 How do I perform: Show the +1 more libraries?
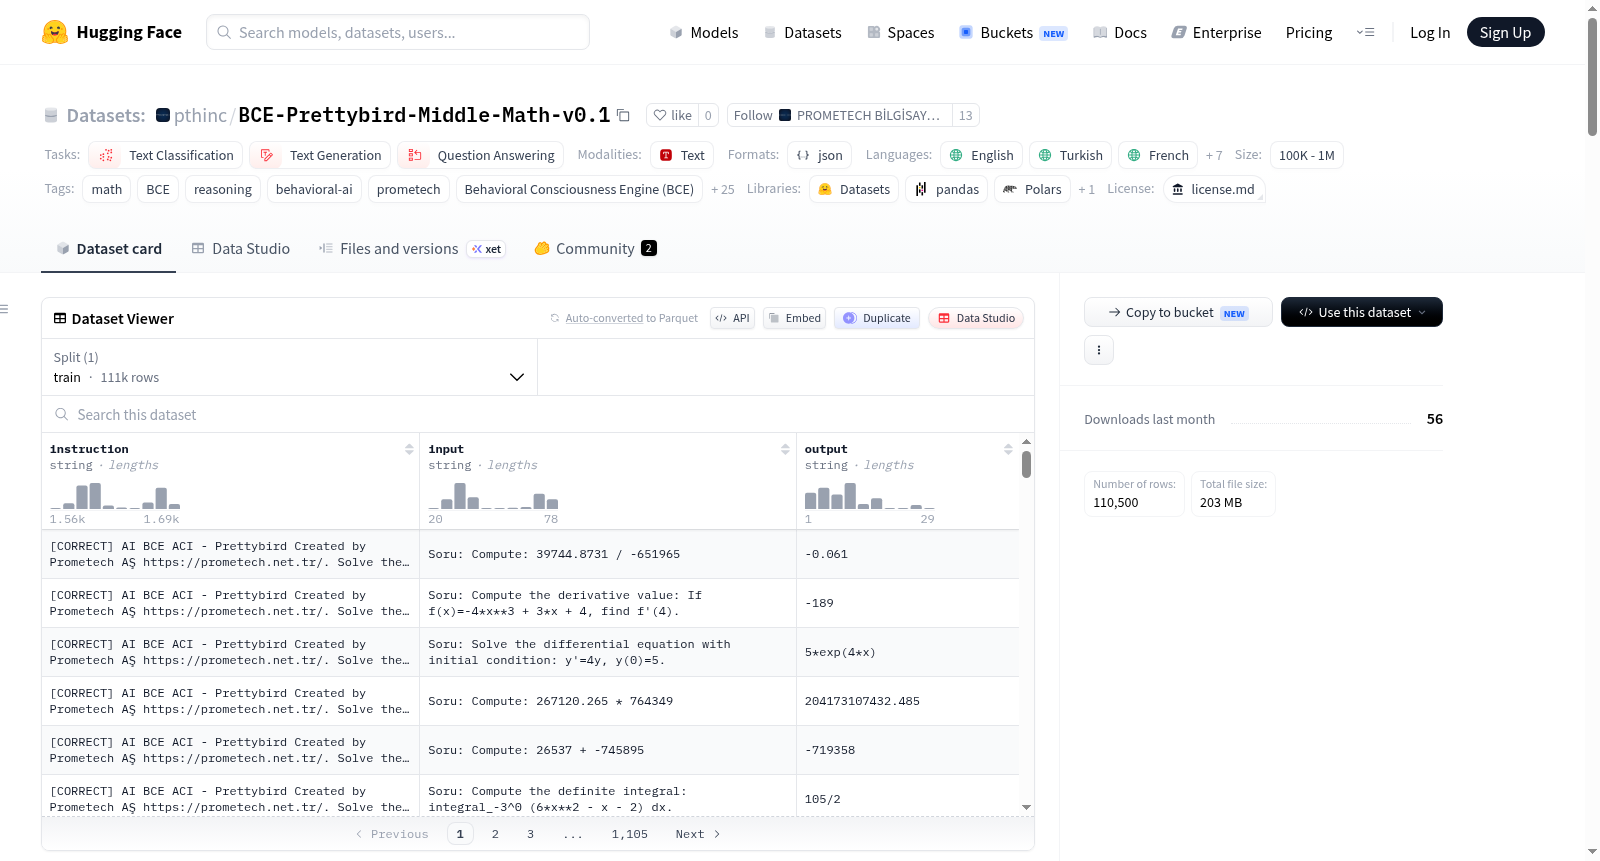click(x=1086, y=189)
